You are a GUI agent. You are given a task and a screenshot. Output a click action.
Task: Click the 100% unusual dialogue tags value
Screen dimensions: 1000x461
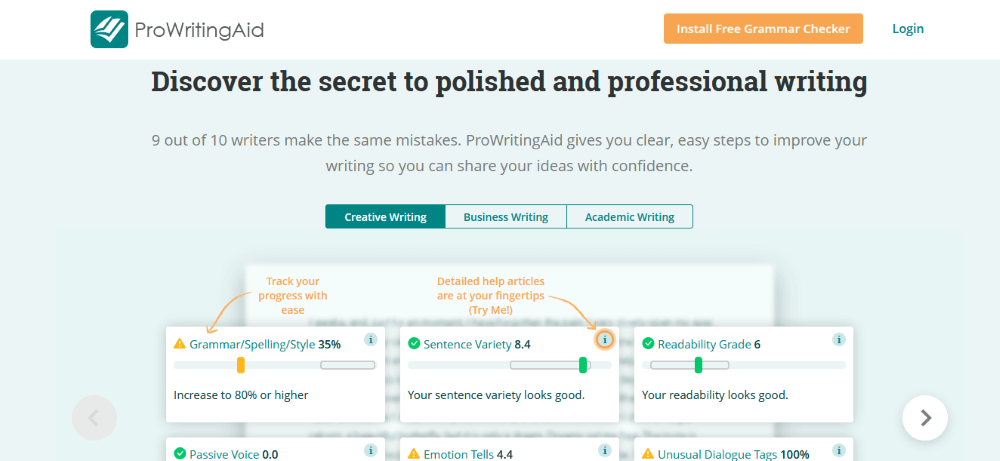coord(795,455)
